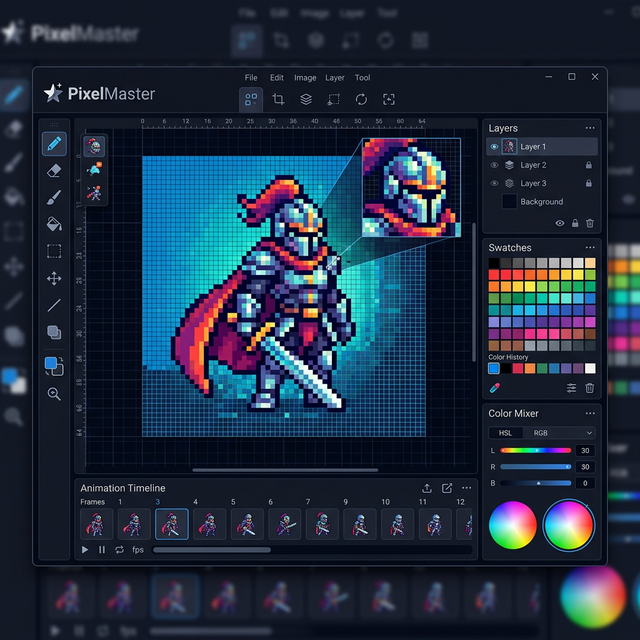Click the B slider in Color Mixer
The width and height of the screenshot is (640, 640).
click(x=536, y=483)
